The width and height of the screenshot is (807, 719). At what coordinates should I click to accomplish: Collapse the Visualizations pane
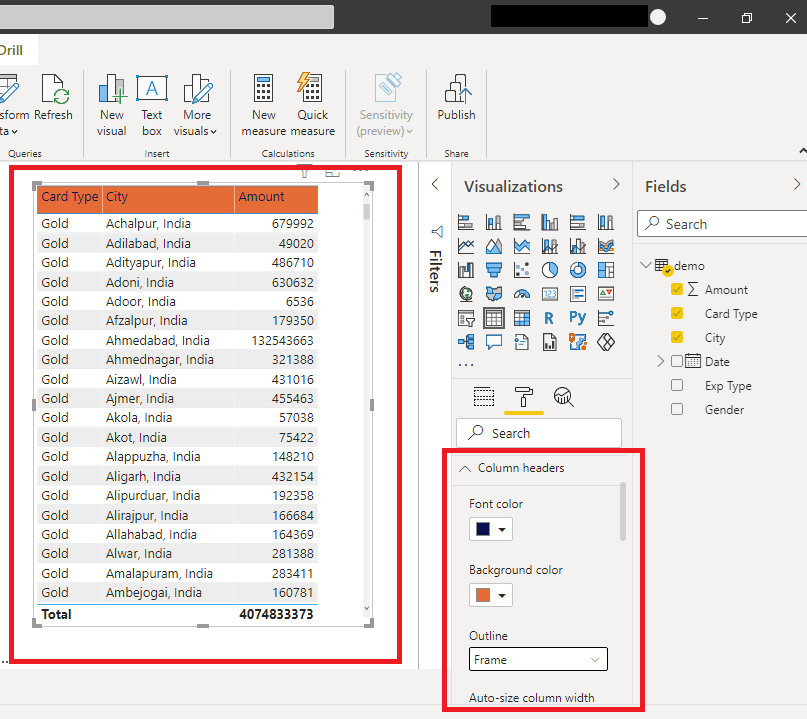tap(617, 186)
